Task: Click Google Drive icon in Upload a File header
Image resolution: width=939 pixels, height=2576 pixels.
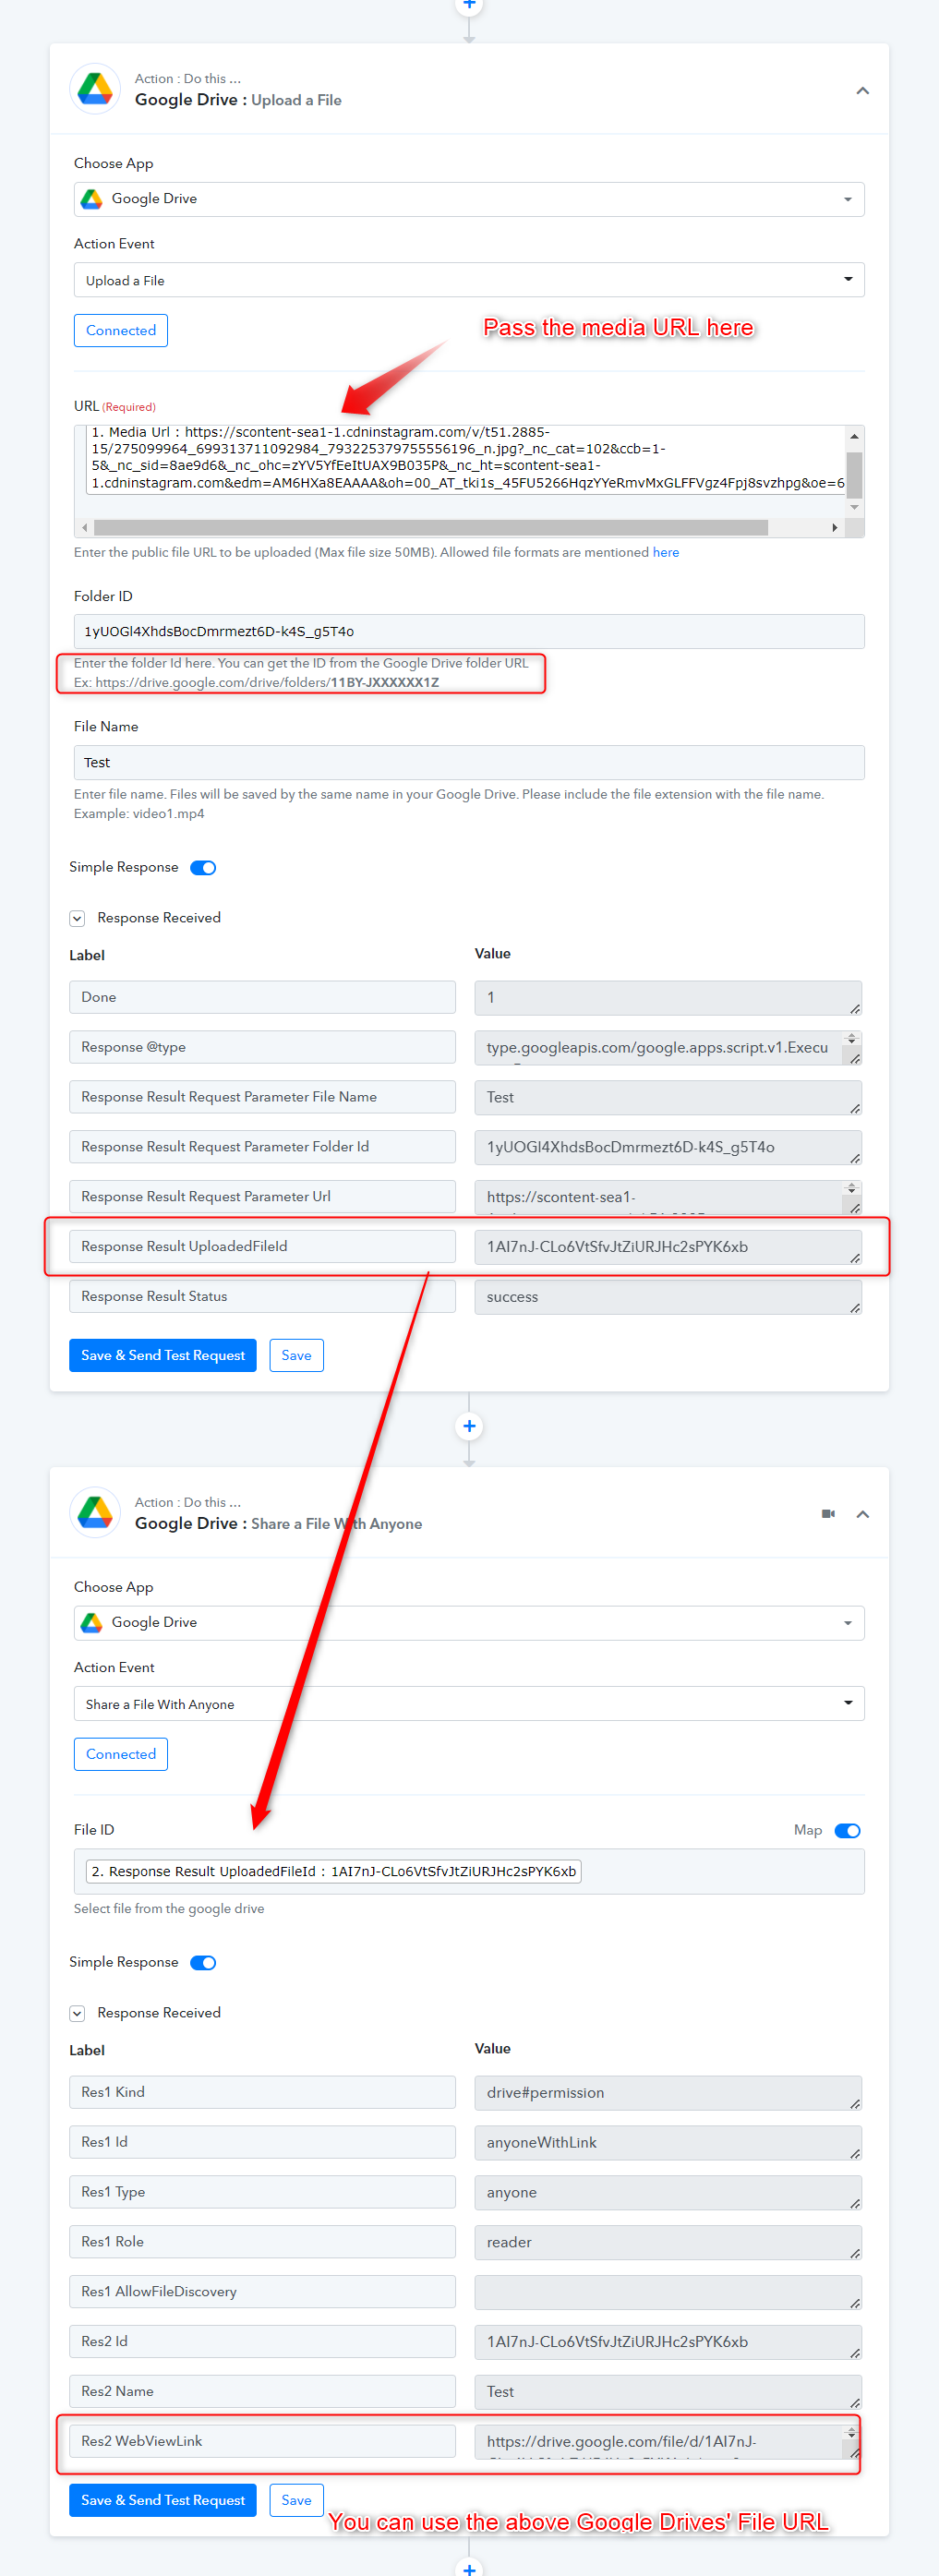Action: click(95, 89)
